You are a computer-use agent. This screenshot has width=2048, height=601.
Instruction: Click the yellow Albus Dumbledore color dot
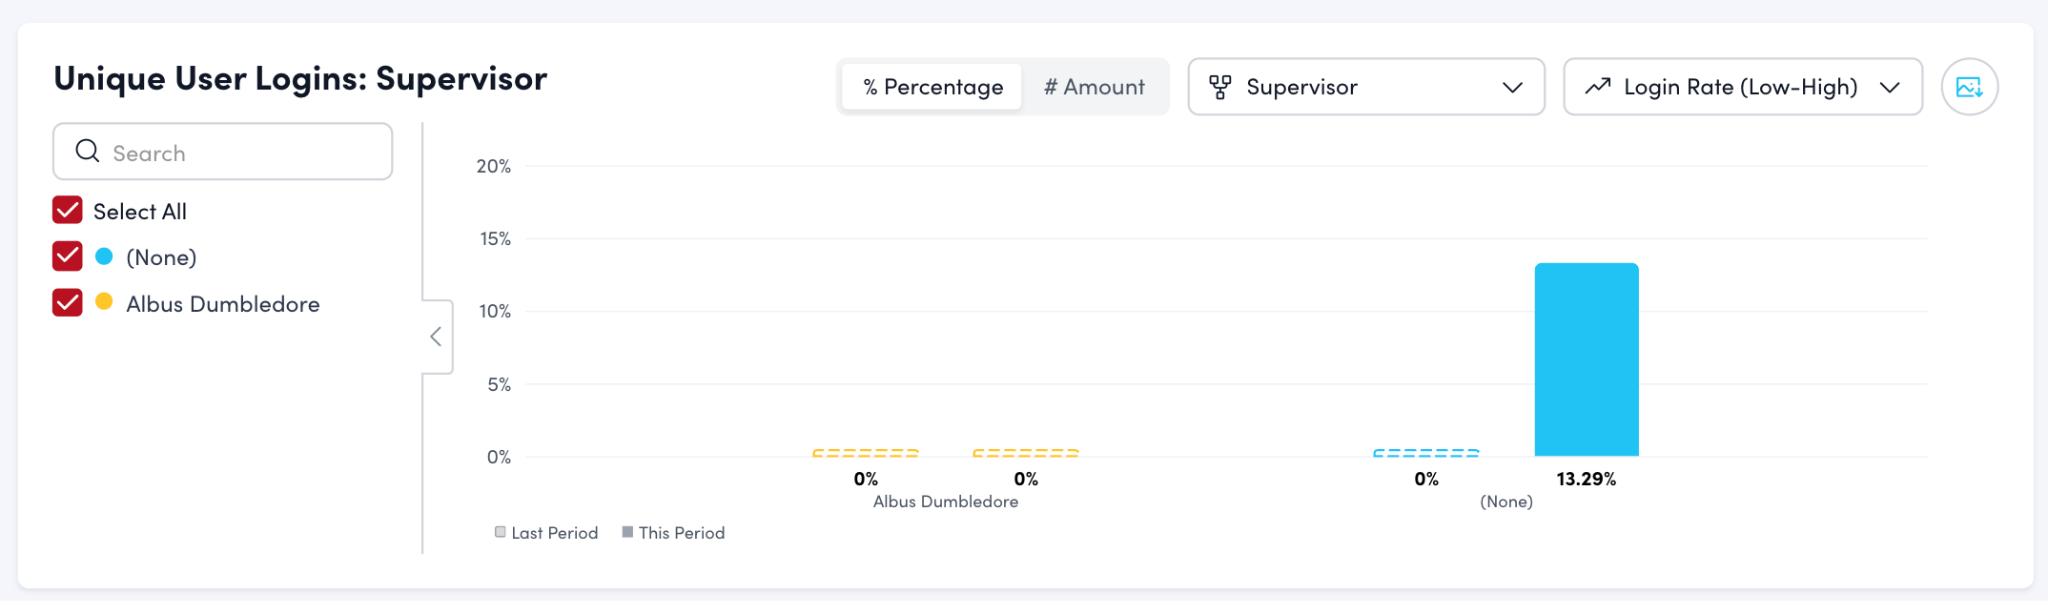(104, 301)
